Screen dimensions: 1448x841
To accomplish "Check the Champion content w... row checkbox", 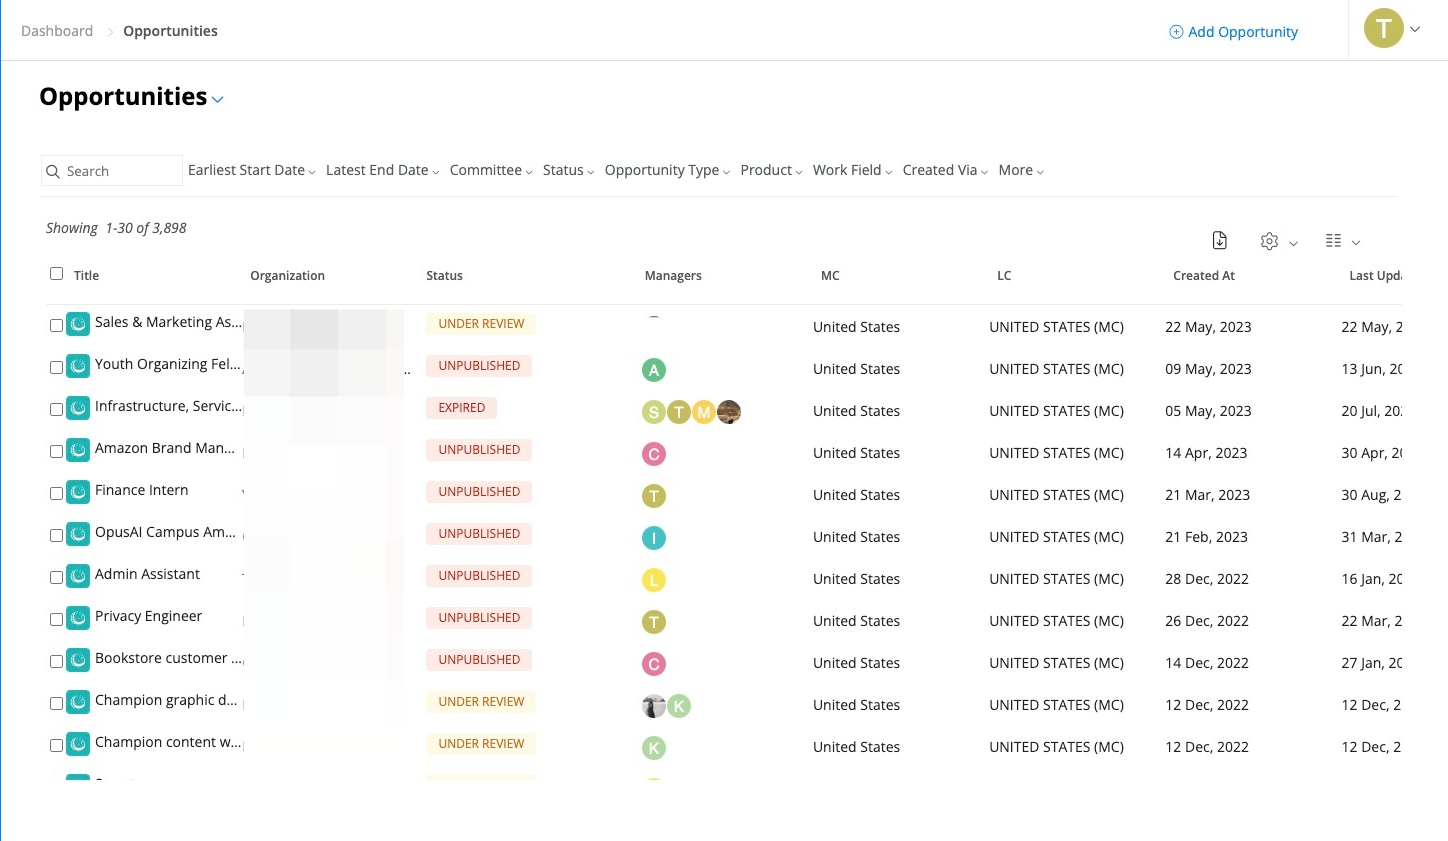I will tap(56, 745).
